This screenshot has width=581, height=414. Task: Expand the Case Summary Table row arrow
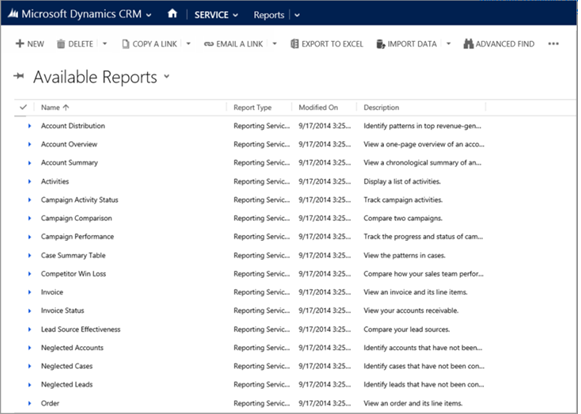pyautogui.click(x=30, y=255)
